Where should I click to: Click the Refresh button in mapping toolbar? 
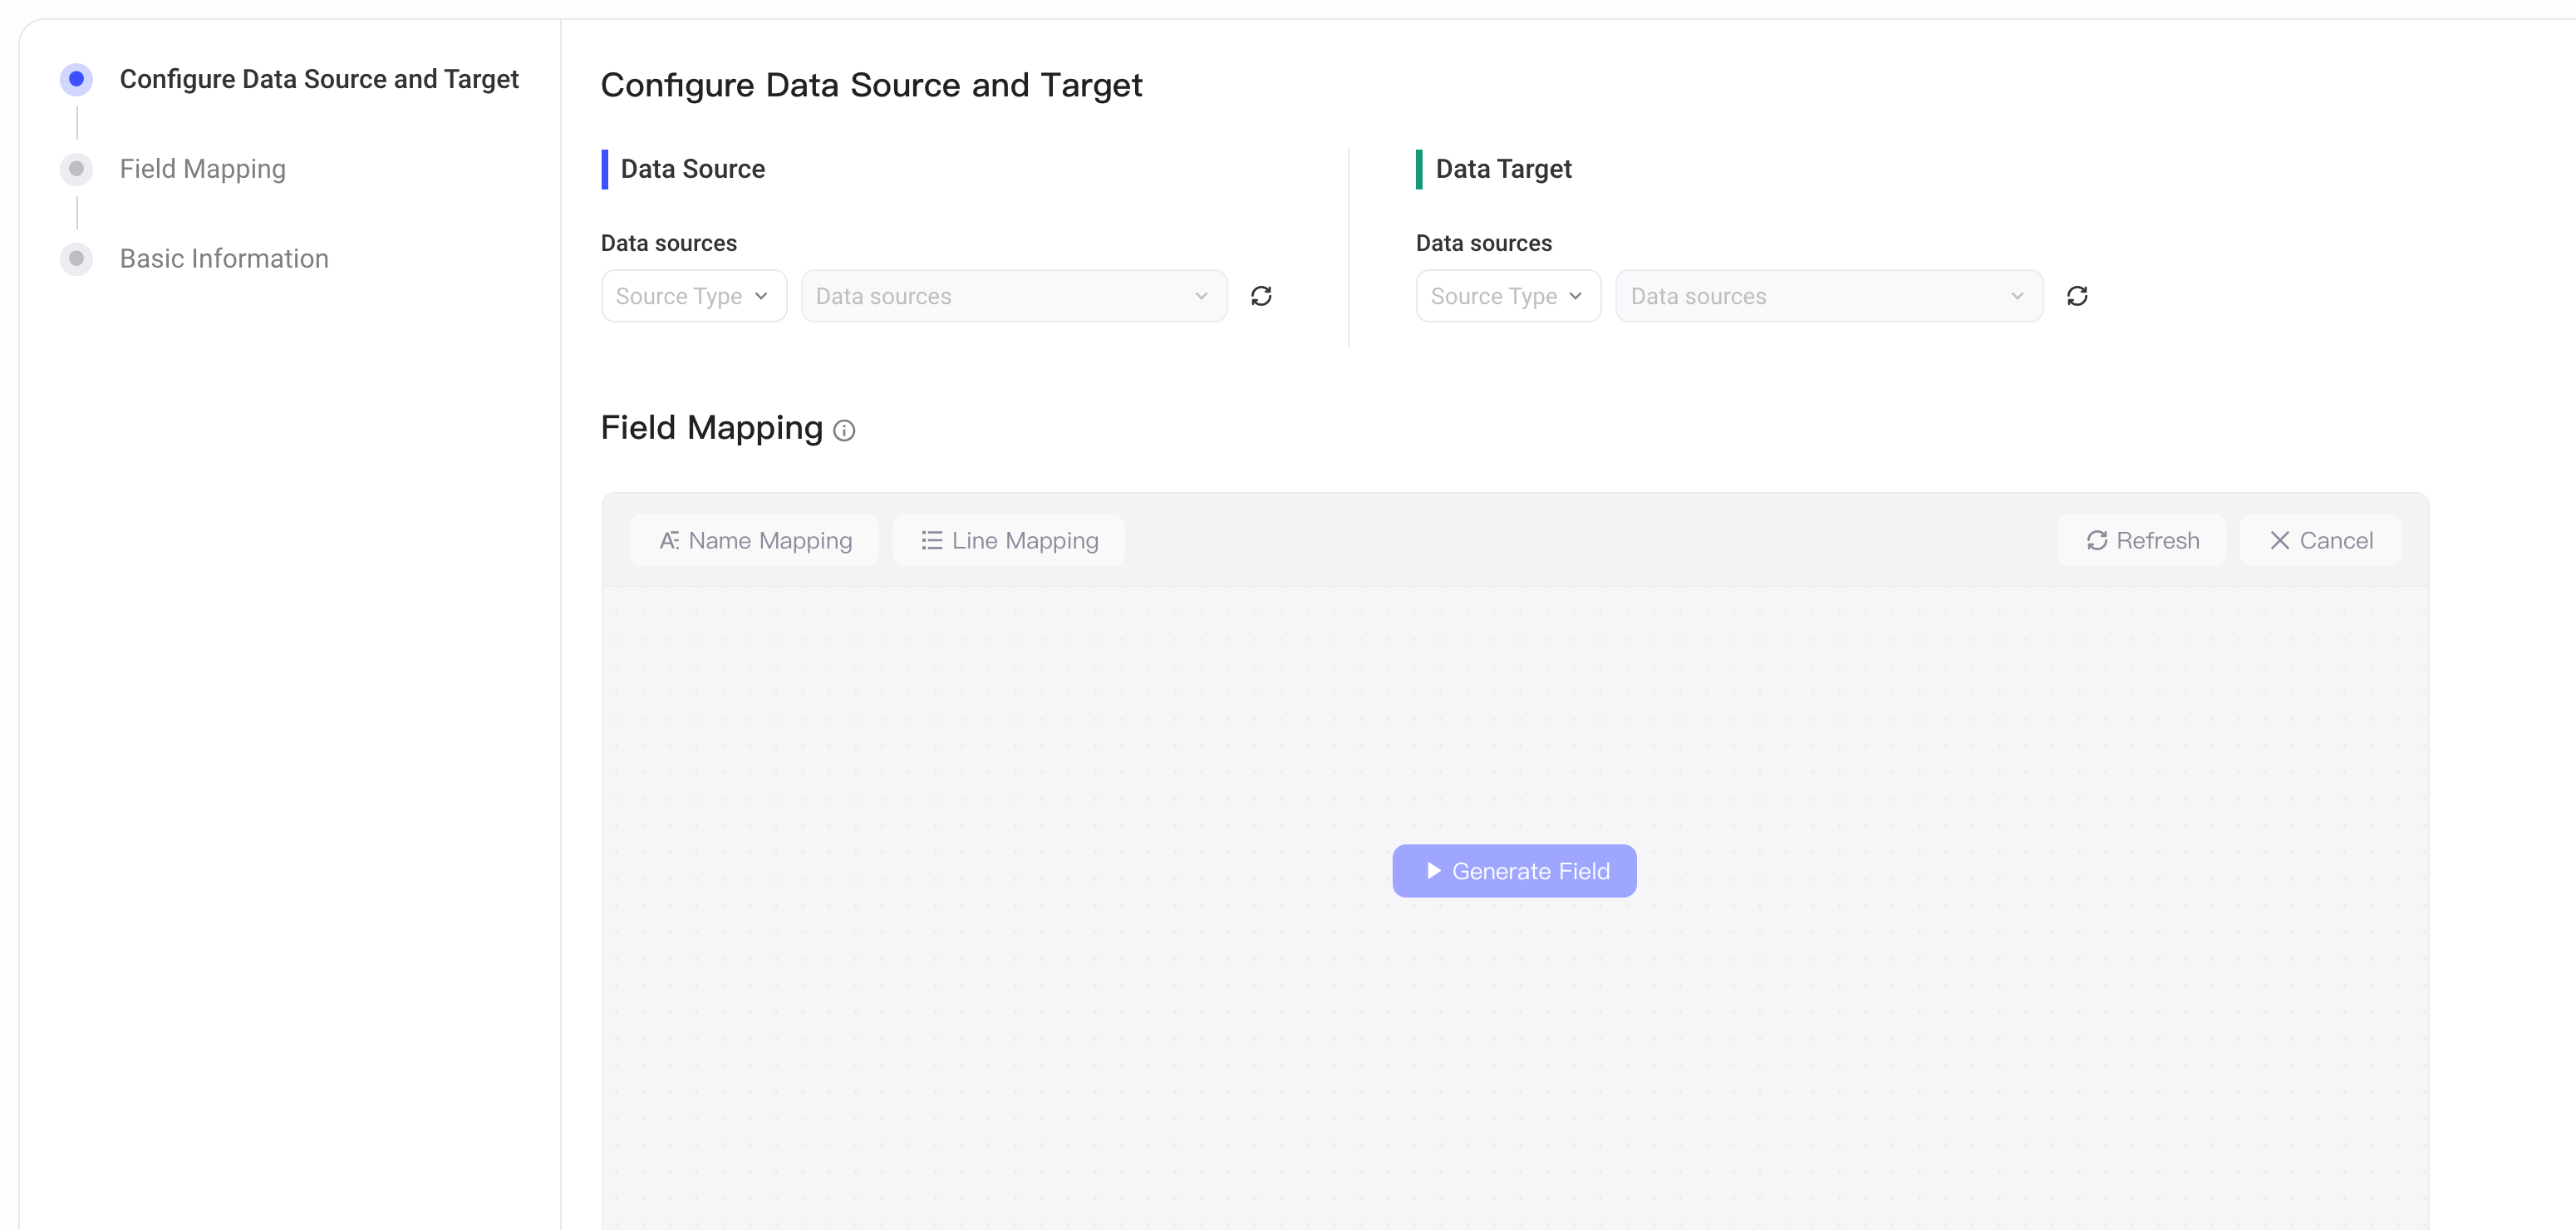(x=2142, y=541)
